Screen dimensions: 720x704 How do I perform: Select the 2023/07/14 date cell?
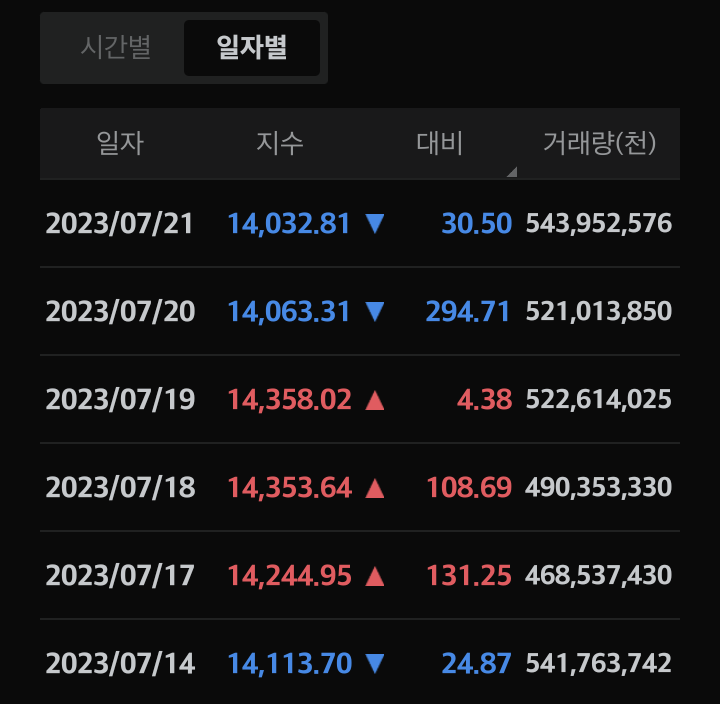120,664
